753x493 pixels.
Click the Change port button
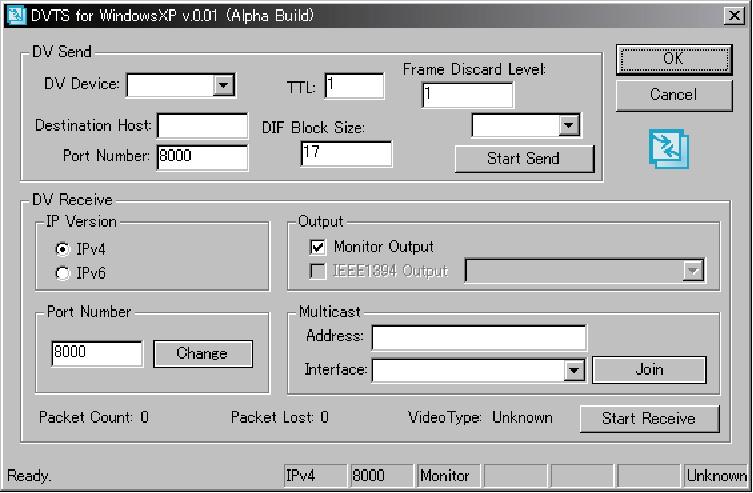(x=201, y=354)
